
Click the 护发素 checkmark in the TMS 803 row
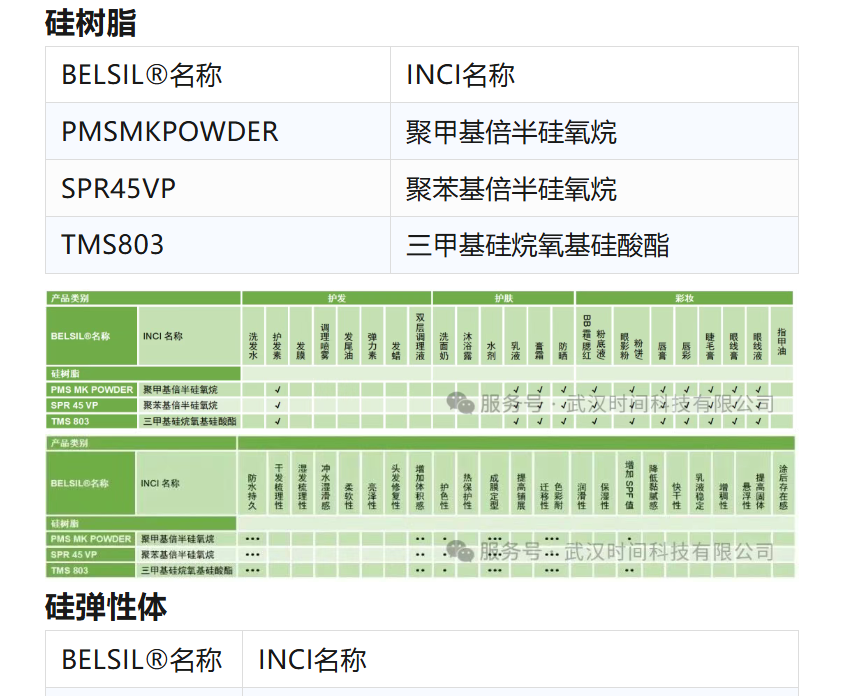click(x=277, y=421)
